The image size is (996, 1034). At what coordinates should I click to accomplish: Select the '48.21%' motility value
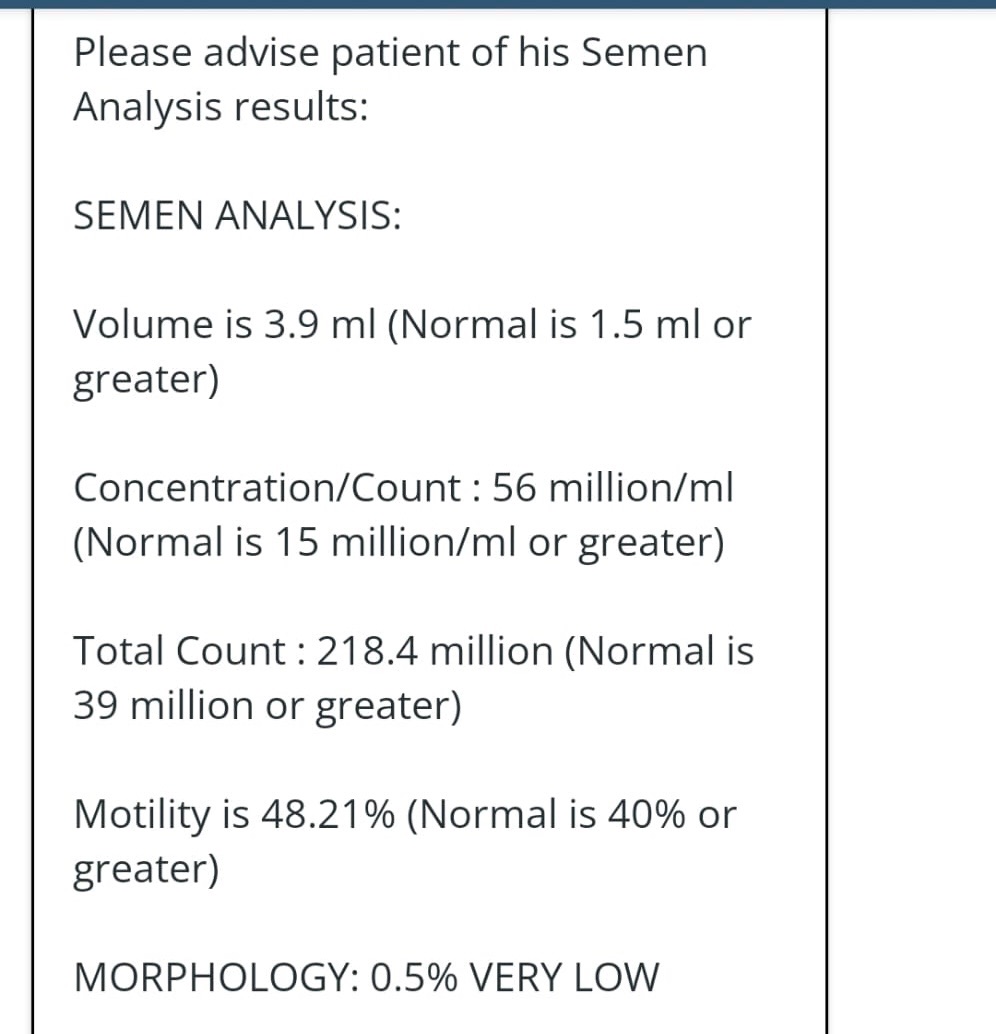(x=328, y=814)
